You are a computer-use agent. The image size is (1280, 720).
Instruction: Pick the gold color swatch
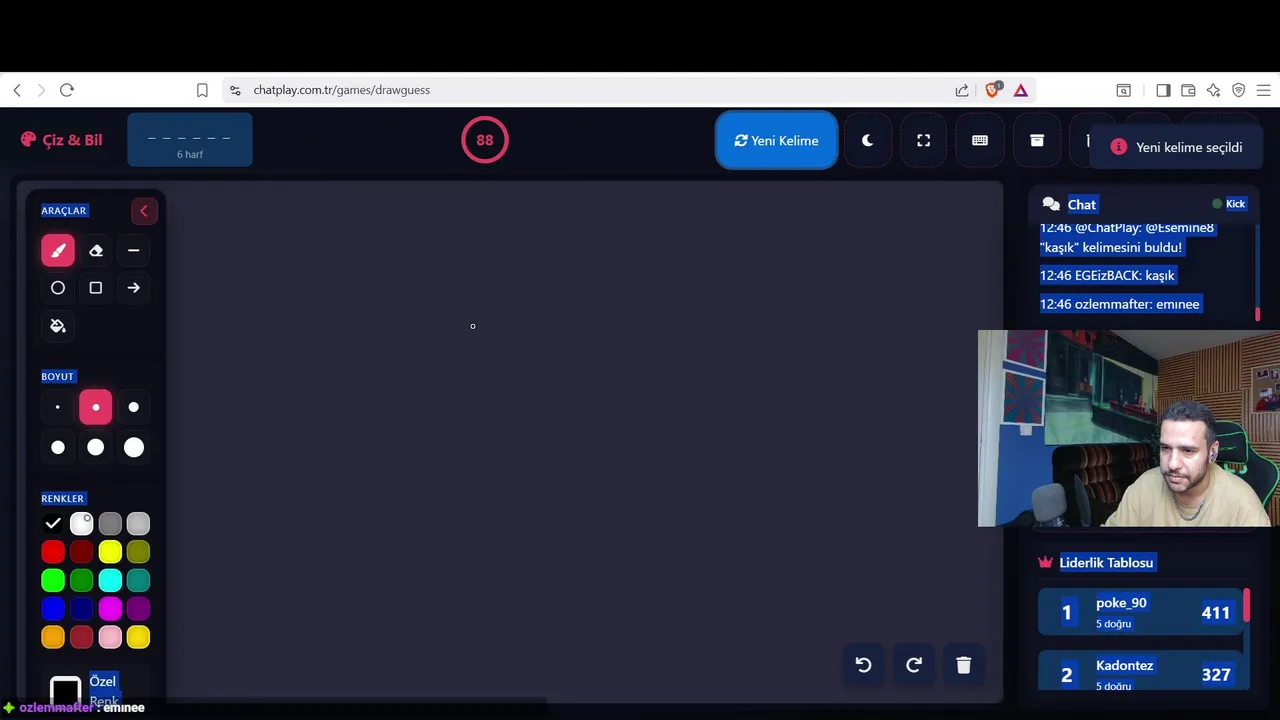click(139, 637)
